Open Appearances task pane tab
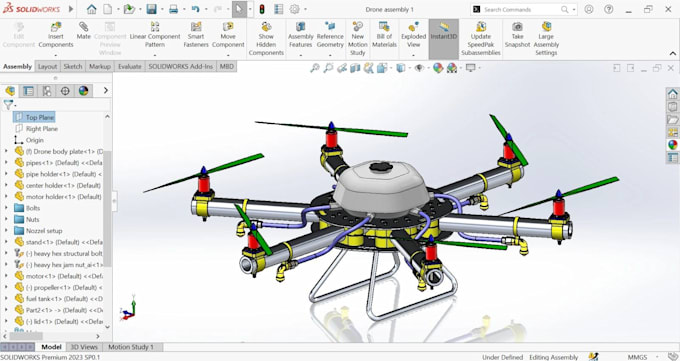Viewport: 680px width, 361px height. pos(673,144)
